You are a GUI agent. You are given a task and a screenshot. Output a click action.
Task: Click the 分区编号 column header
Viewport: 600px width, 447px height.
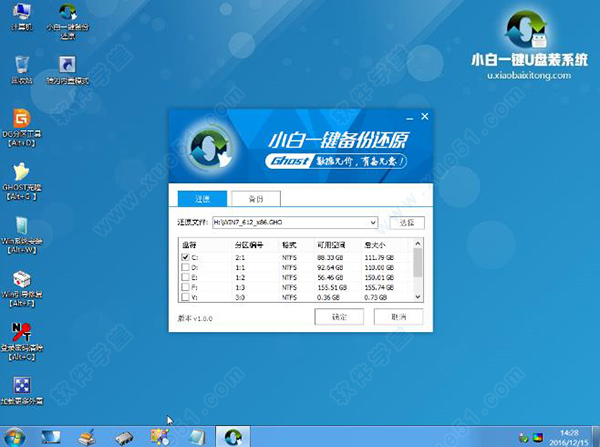249,245
